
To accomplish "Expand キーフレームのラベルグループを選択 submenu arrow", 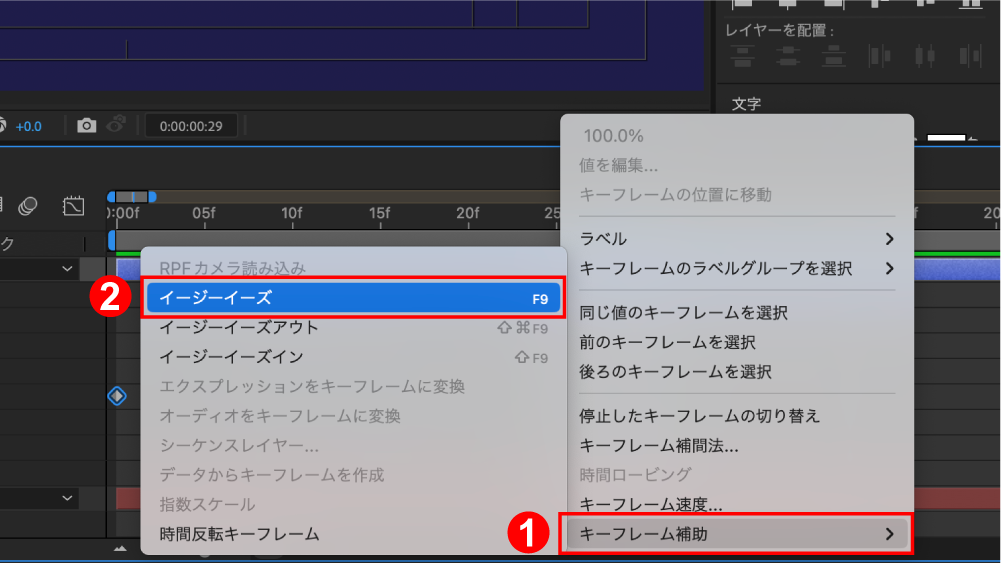I will coord(889,268).
